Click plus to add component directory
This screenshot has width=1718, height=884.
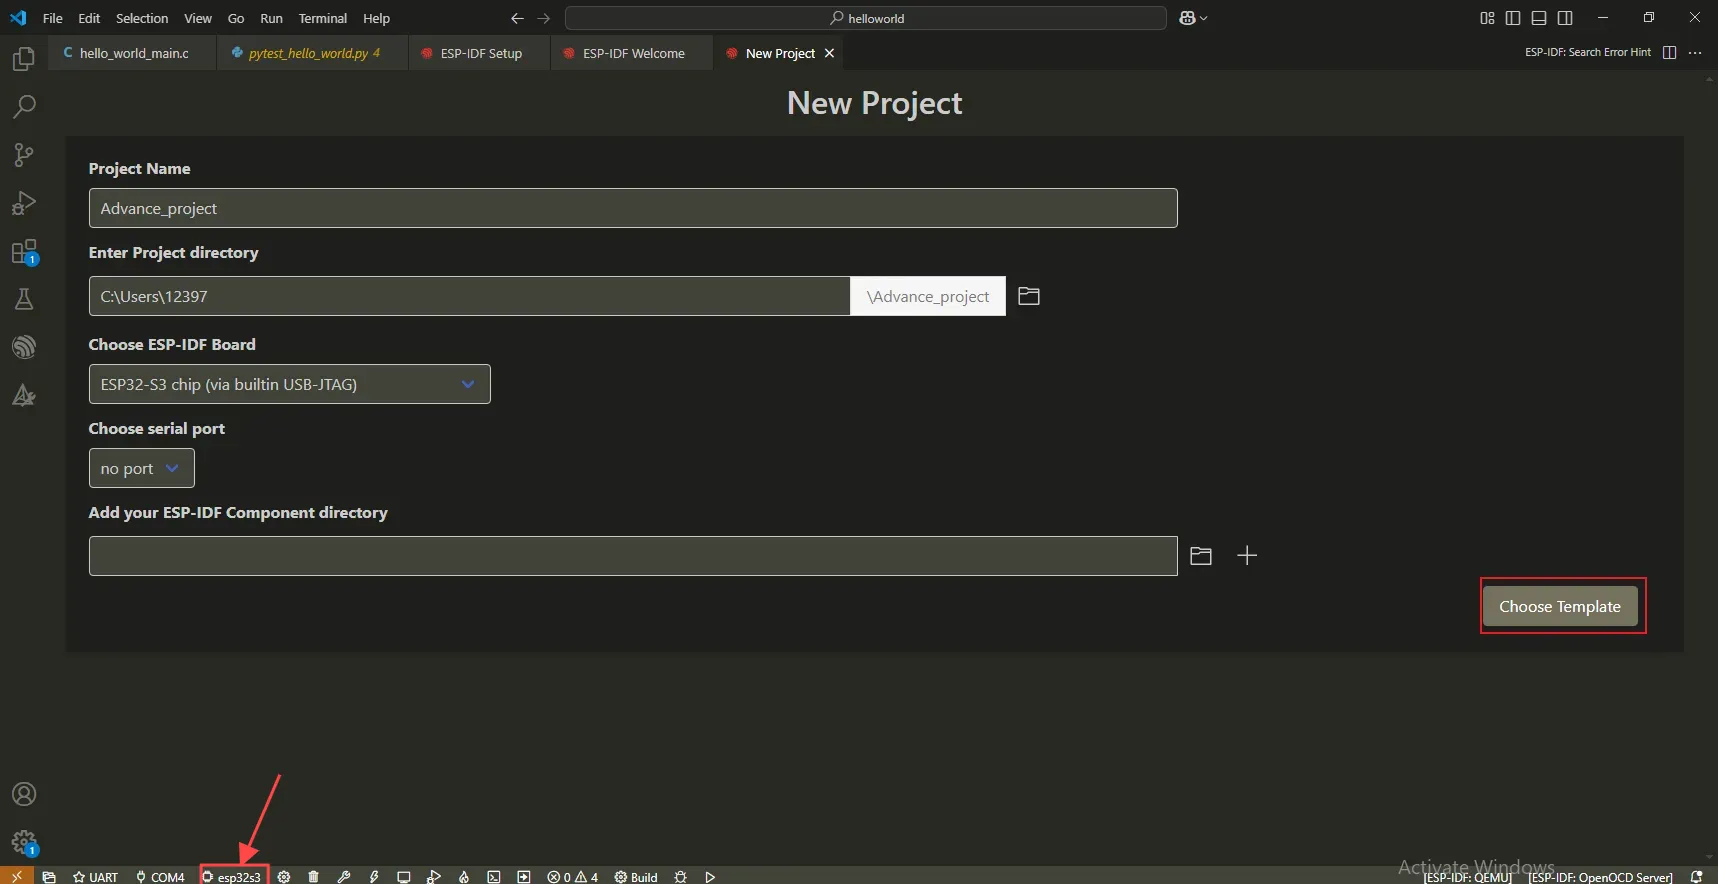pyautogui.click(x=1247, y=556)
